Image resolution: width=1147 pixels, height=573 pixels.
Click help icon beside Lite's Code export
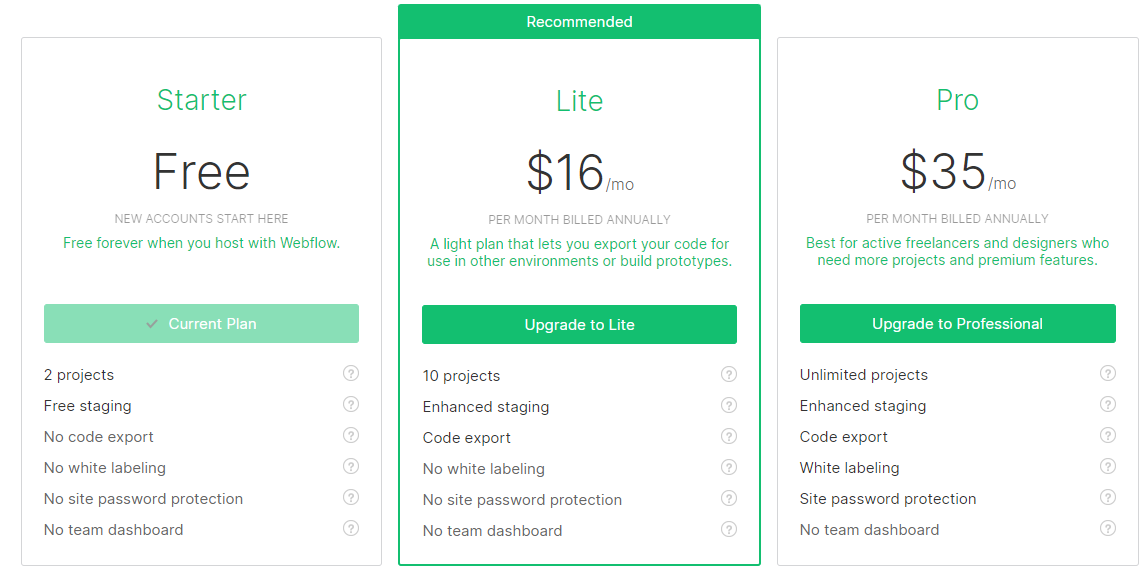coord(729,437)
